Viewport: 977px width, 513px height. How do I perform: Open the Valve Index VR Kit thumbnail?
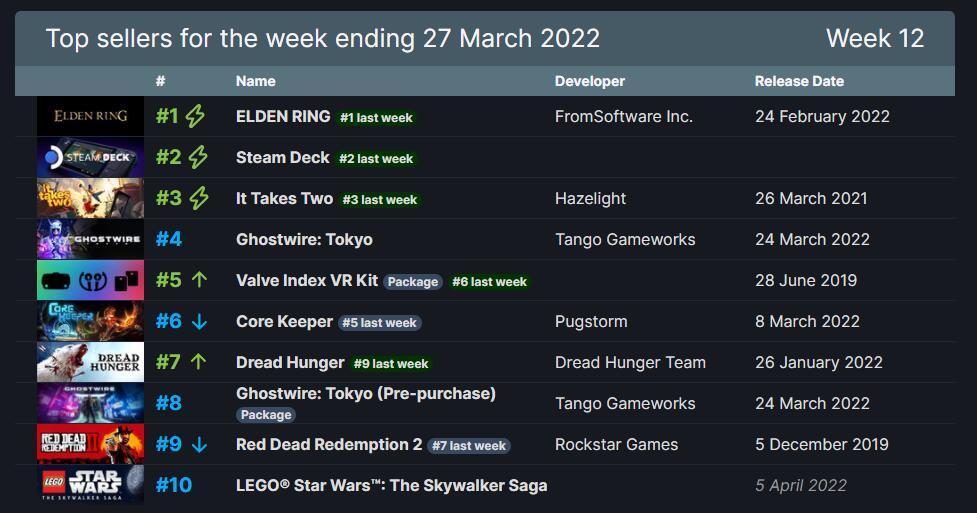(90, 280)
